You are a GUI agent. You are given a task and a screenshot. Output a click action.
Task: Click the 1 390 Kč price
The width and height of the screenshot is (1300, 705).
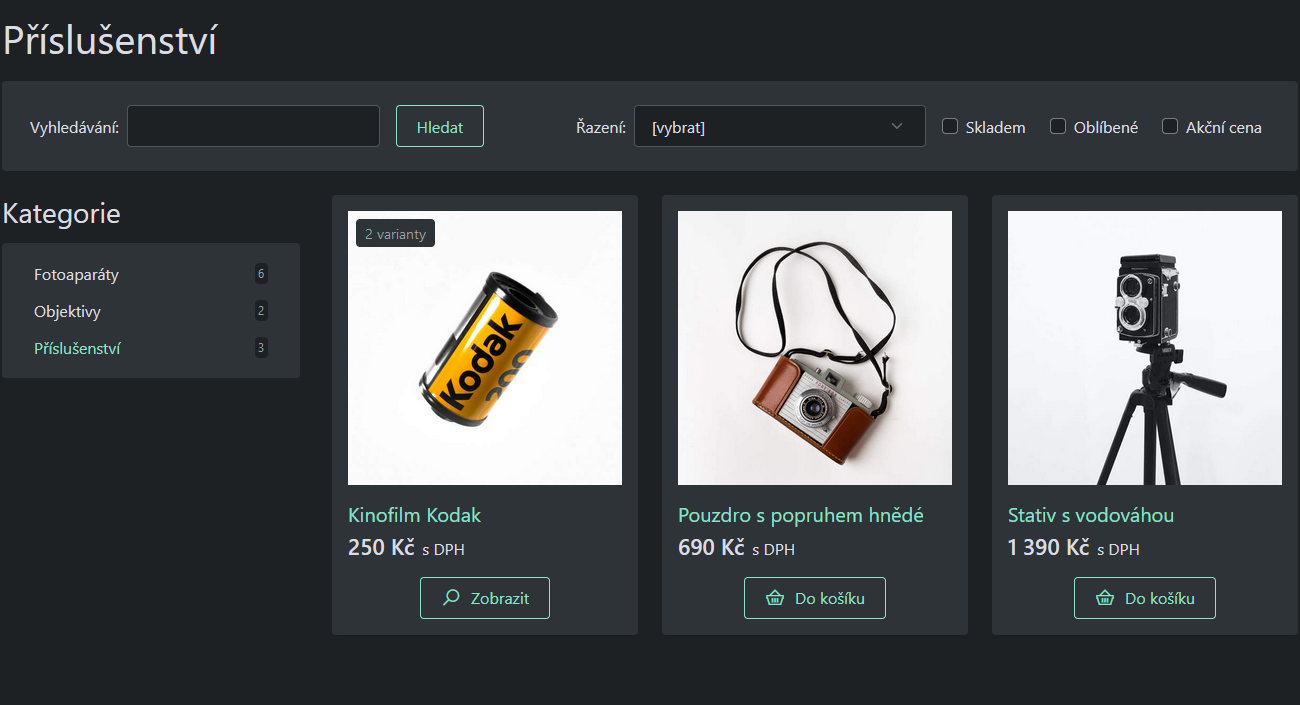click(1048, 547)
